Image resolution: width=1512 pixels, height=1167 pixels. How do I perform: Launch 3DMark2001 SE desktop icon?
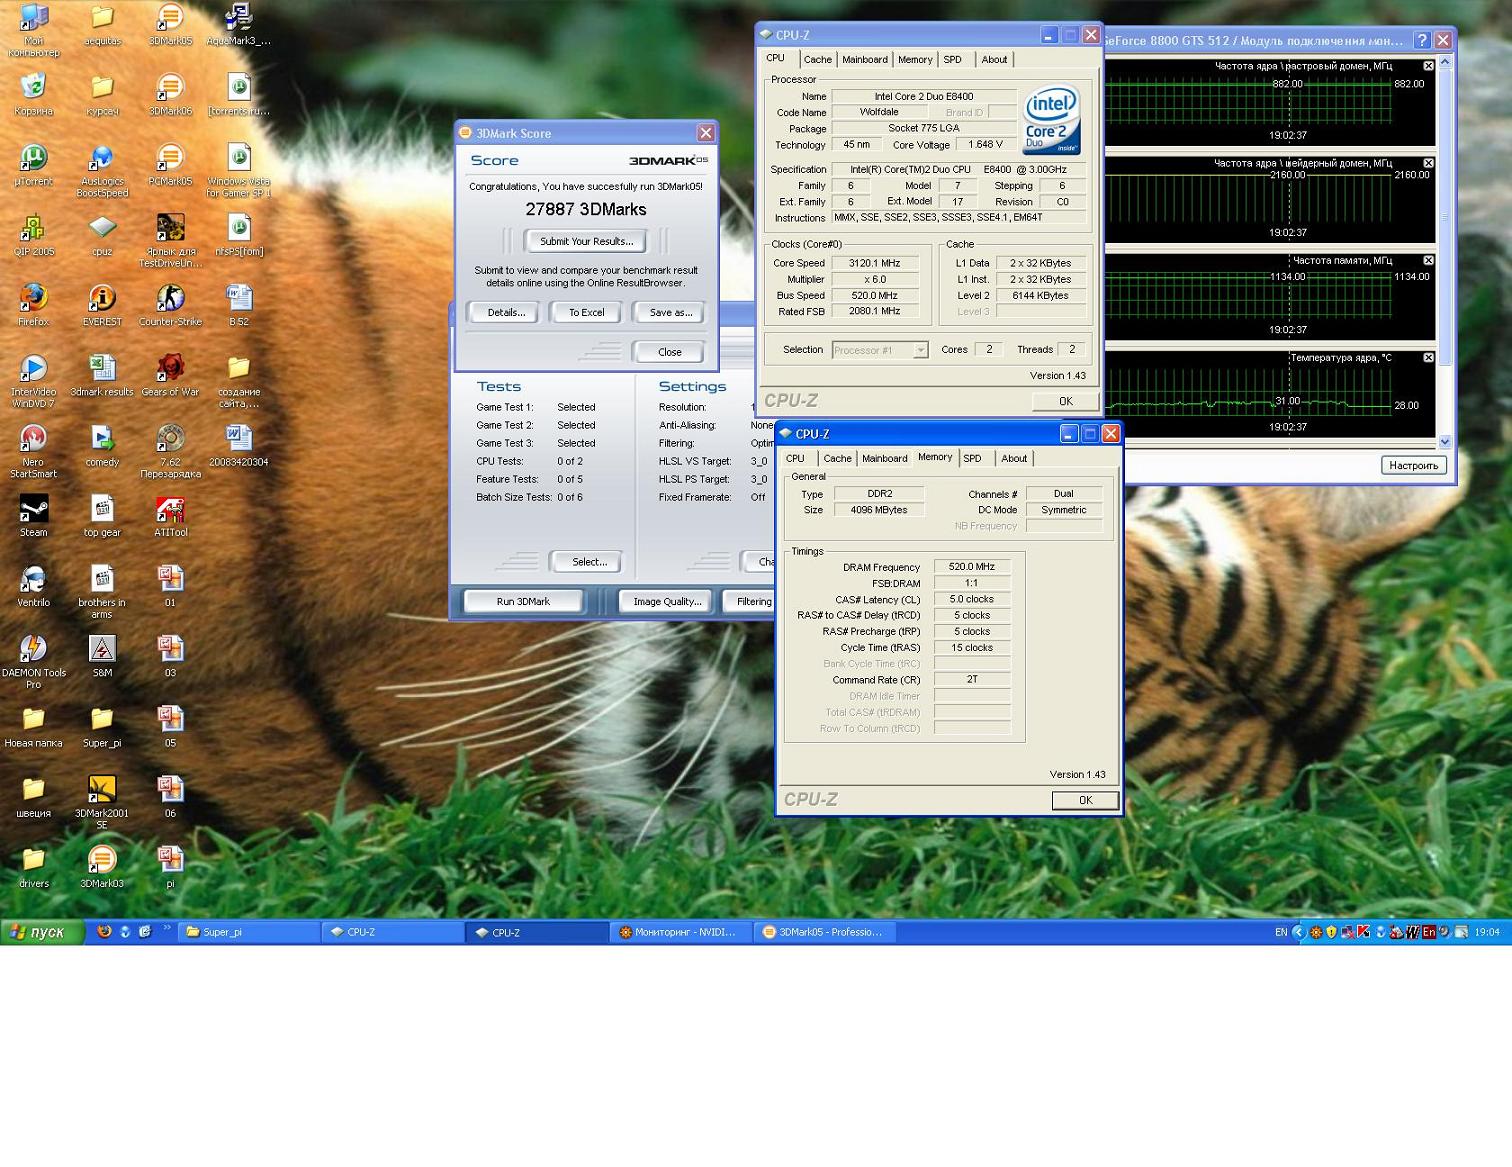tap(101, 802)
